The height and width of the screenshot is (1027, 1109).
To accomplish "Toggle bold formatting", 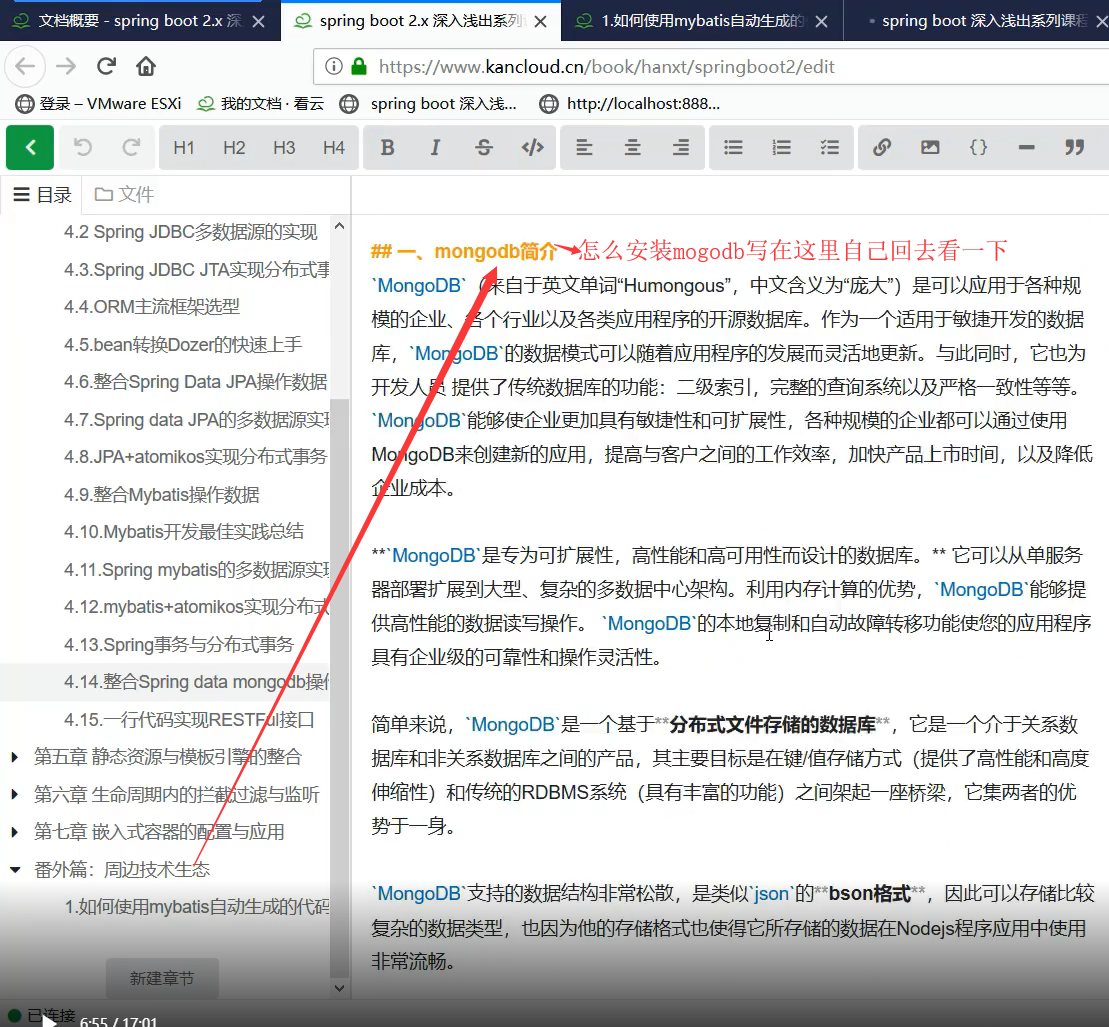I will (x=388, y=147).
